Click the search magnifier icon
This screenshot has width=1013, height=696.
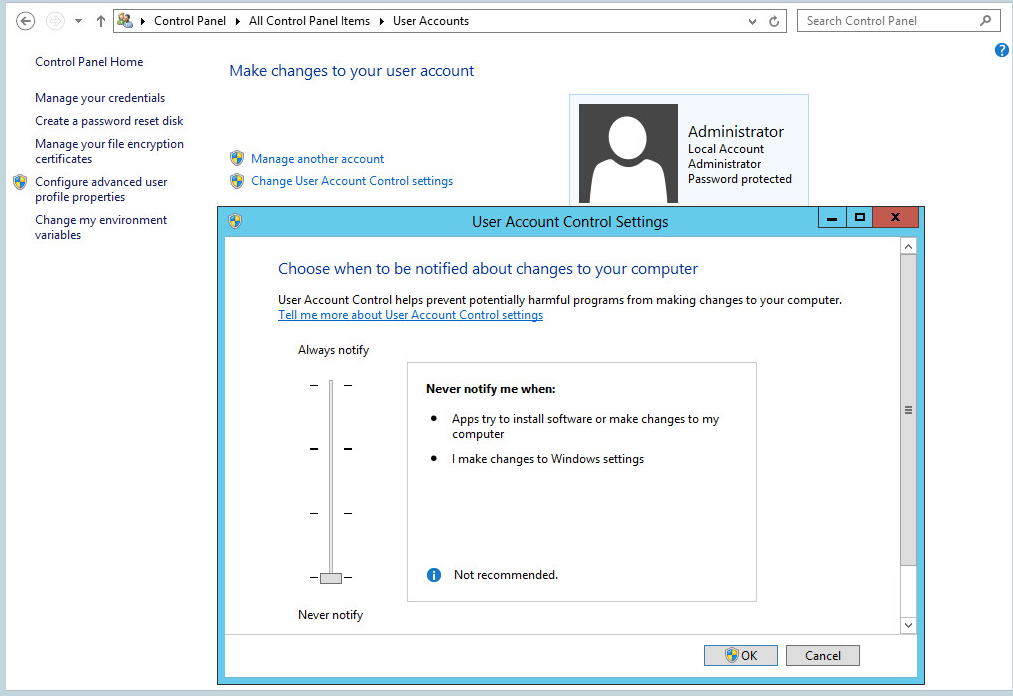click(x=986, y=21)
